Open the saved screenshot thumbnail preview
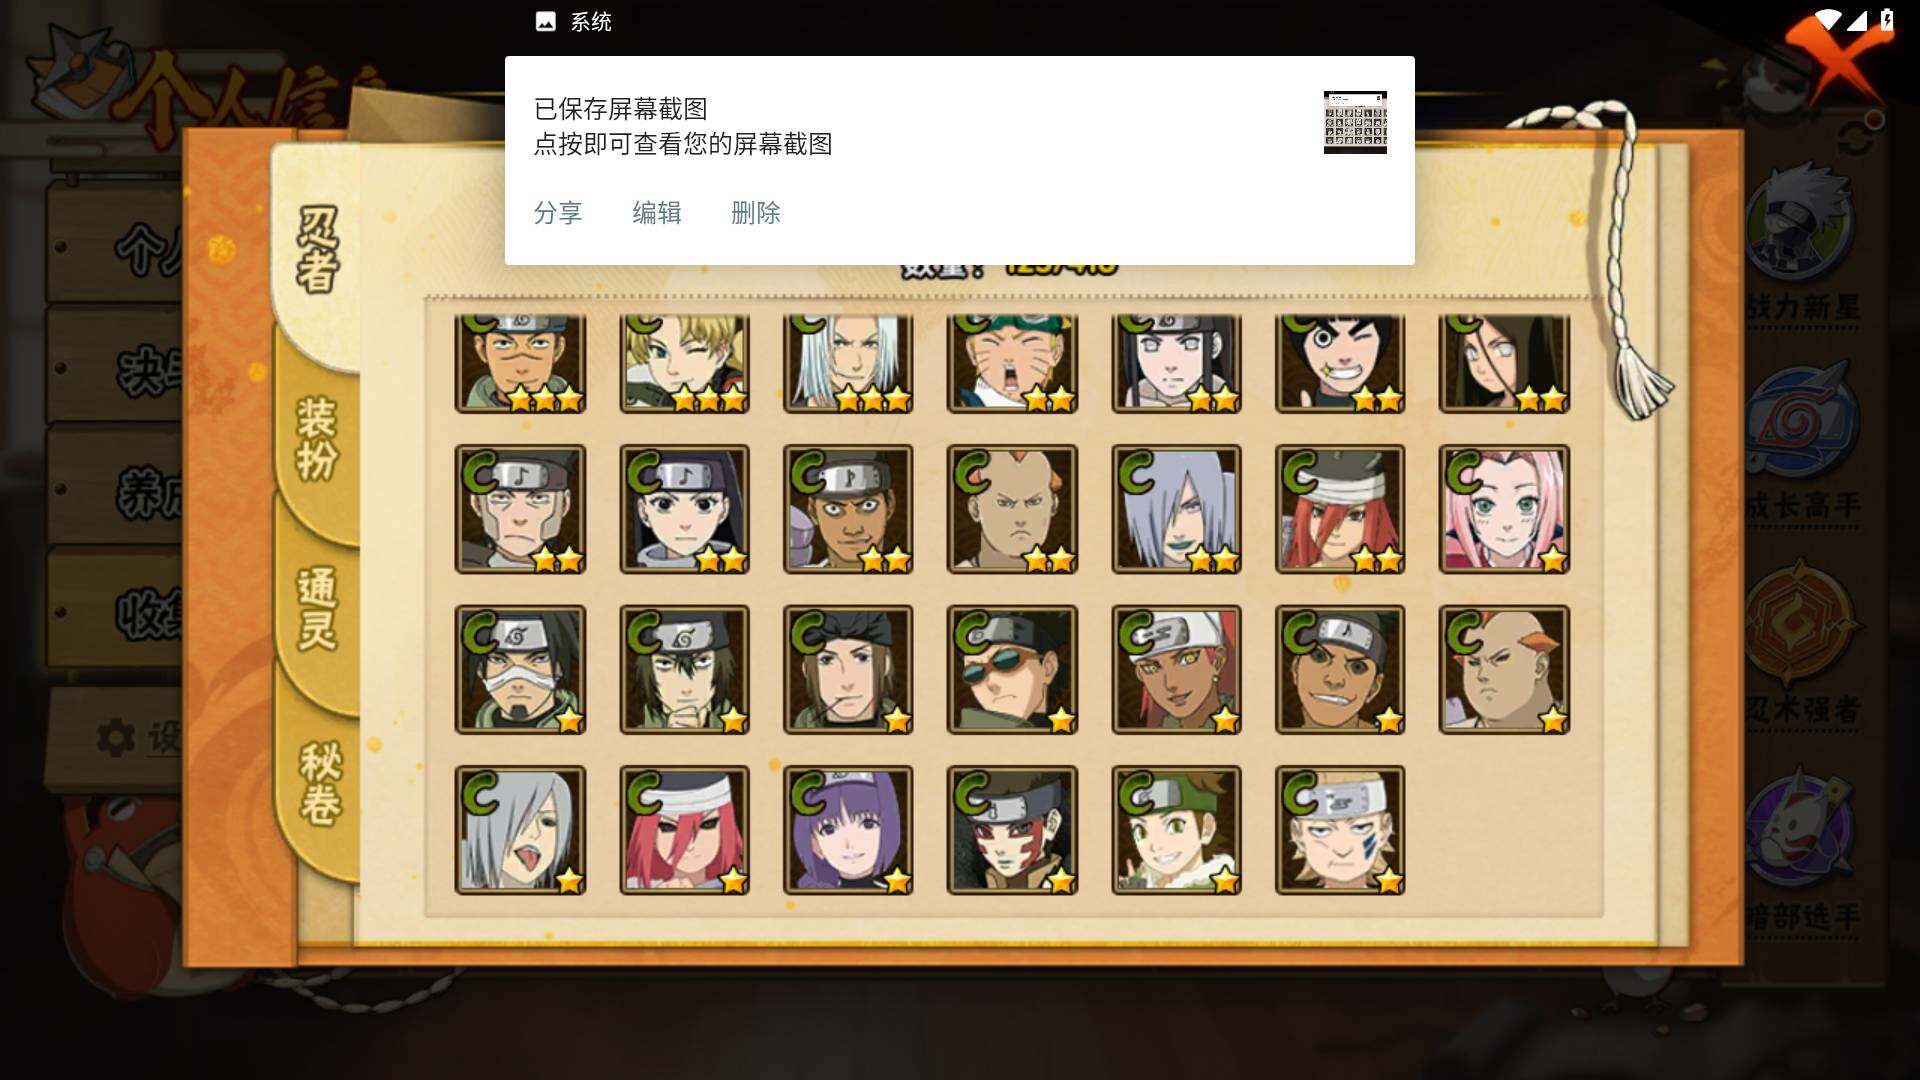 pos(1355,122)
